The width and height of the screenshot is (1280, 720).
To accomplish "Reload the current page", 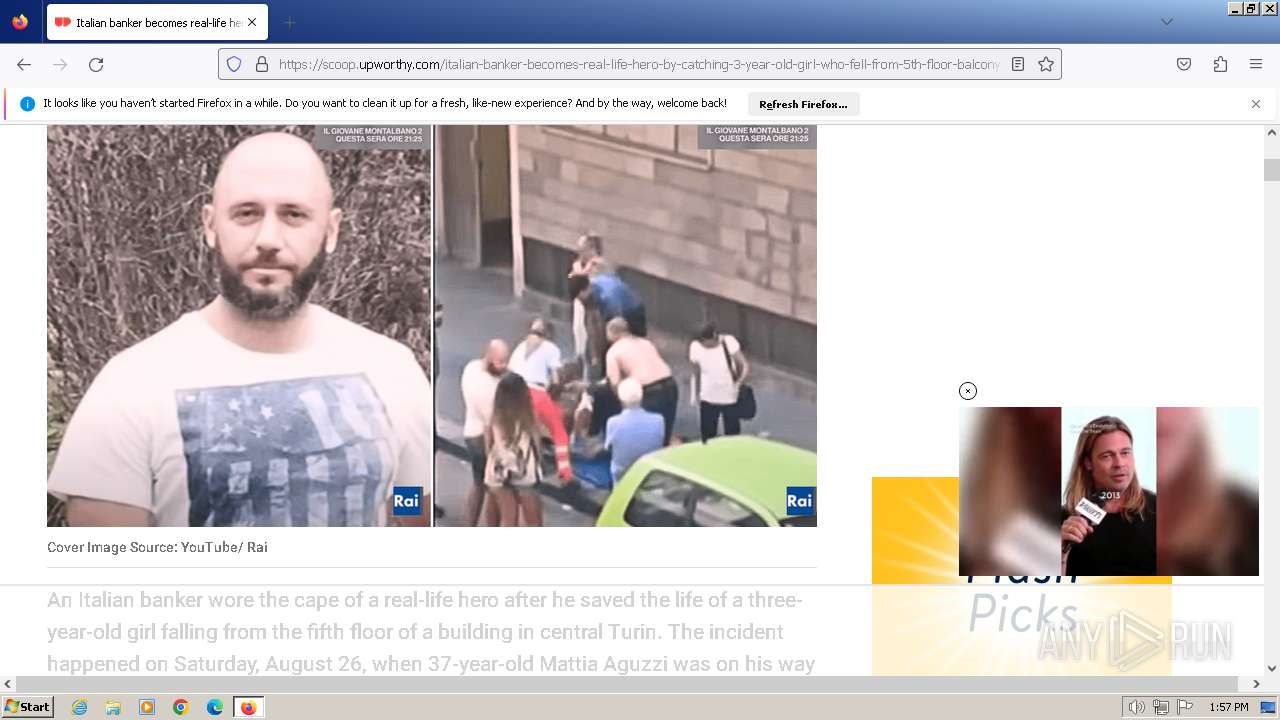I will click(96, 64).
